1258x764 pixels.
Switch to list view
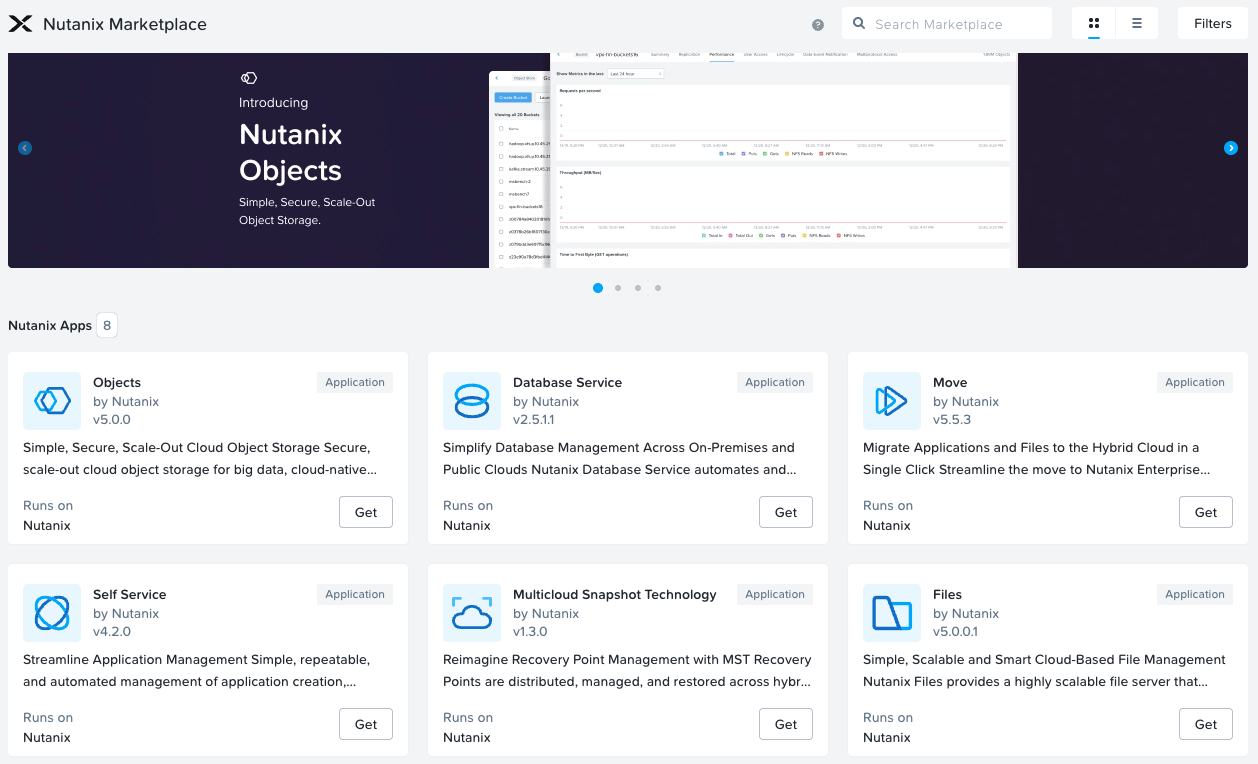click(1137, 23)
